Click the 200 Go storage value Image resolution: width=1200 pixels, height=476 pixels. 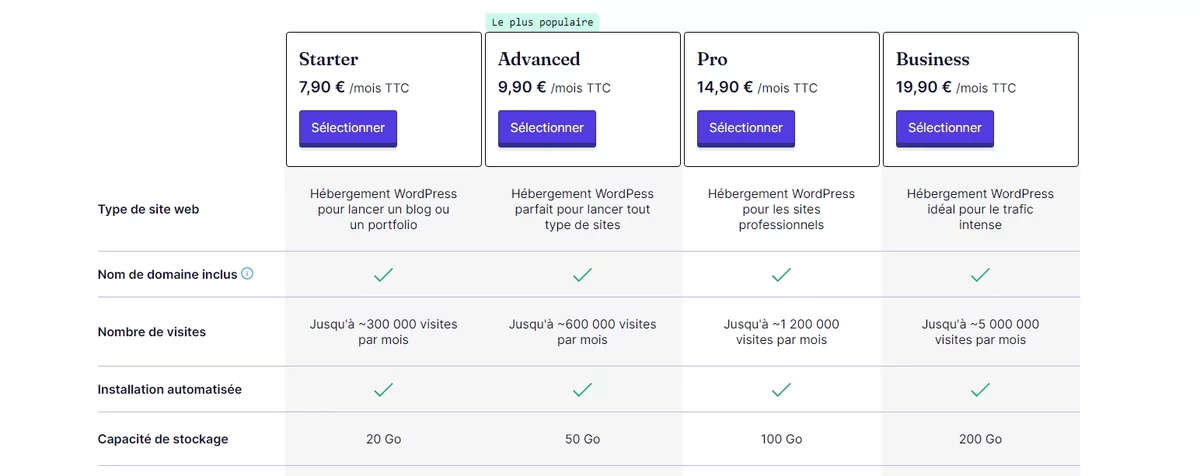point(980,439)
